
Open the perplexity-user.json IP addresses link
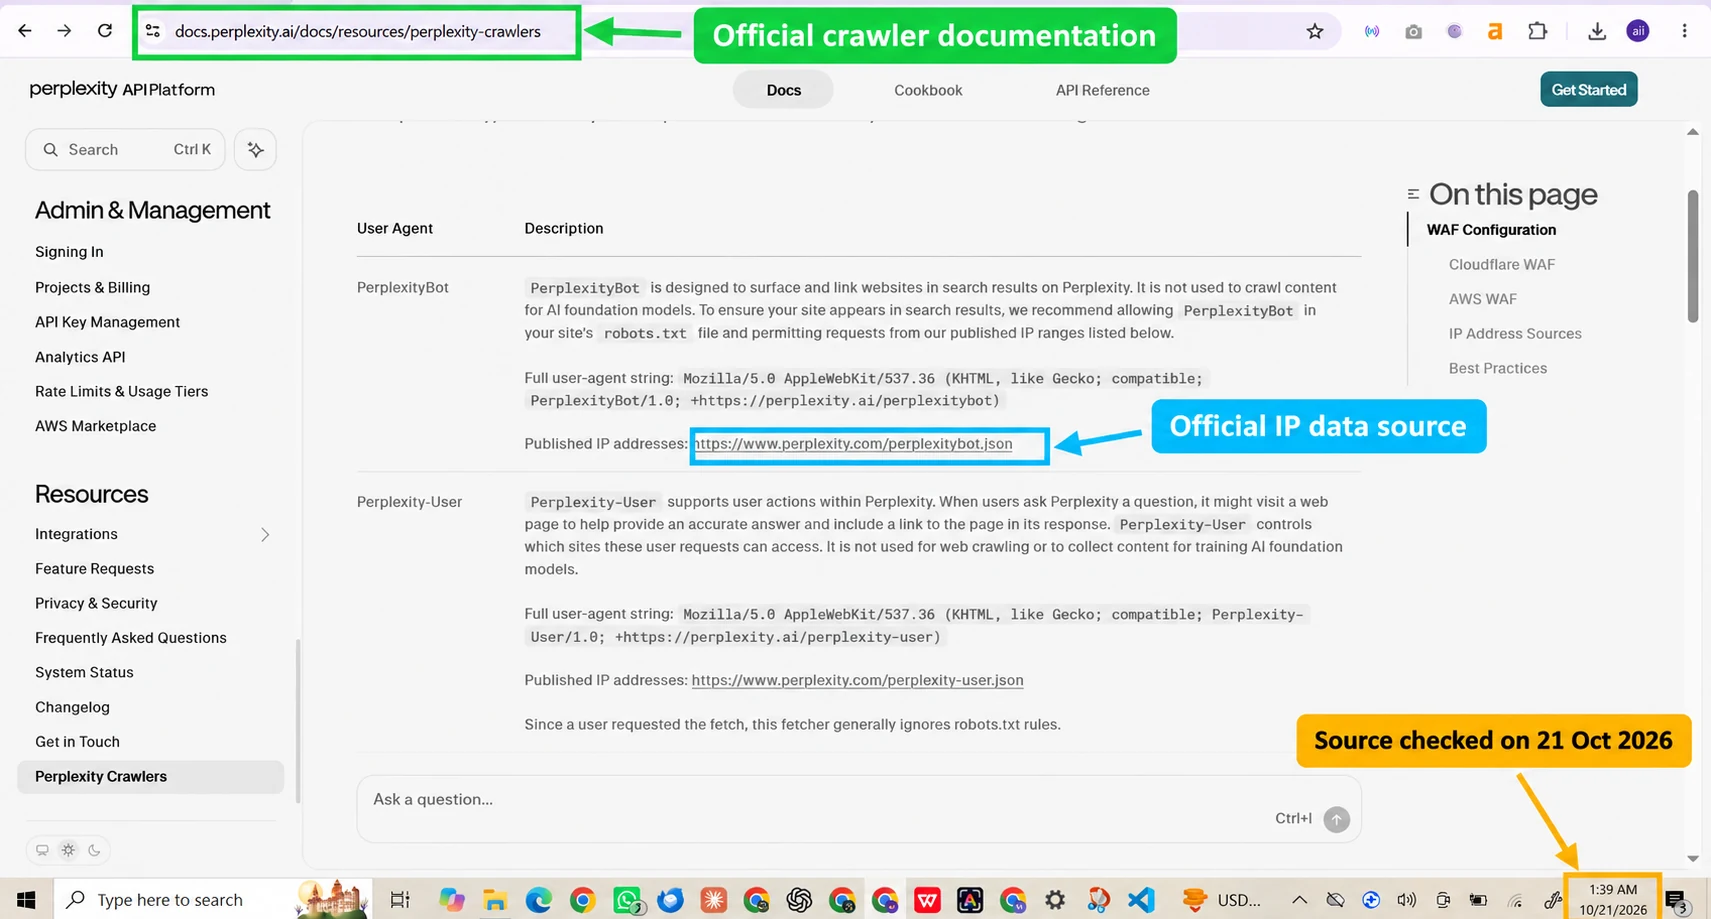[x=857, y=680]
